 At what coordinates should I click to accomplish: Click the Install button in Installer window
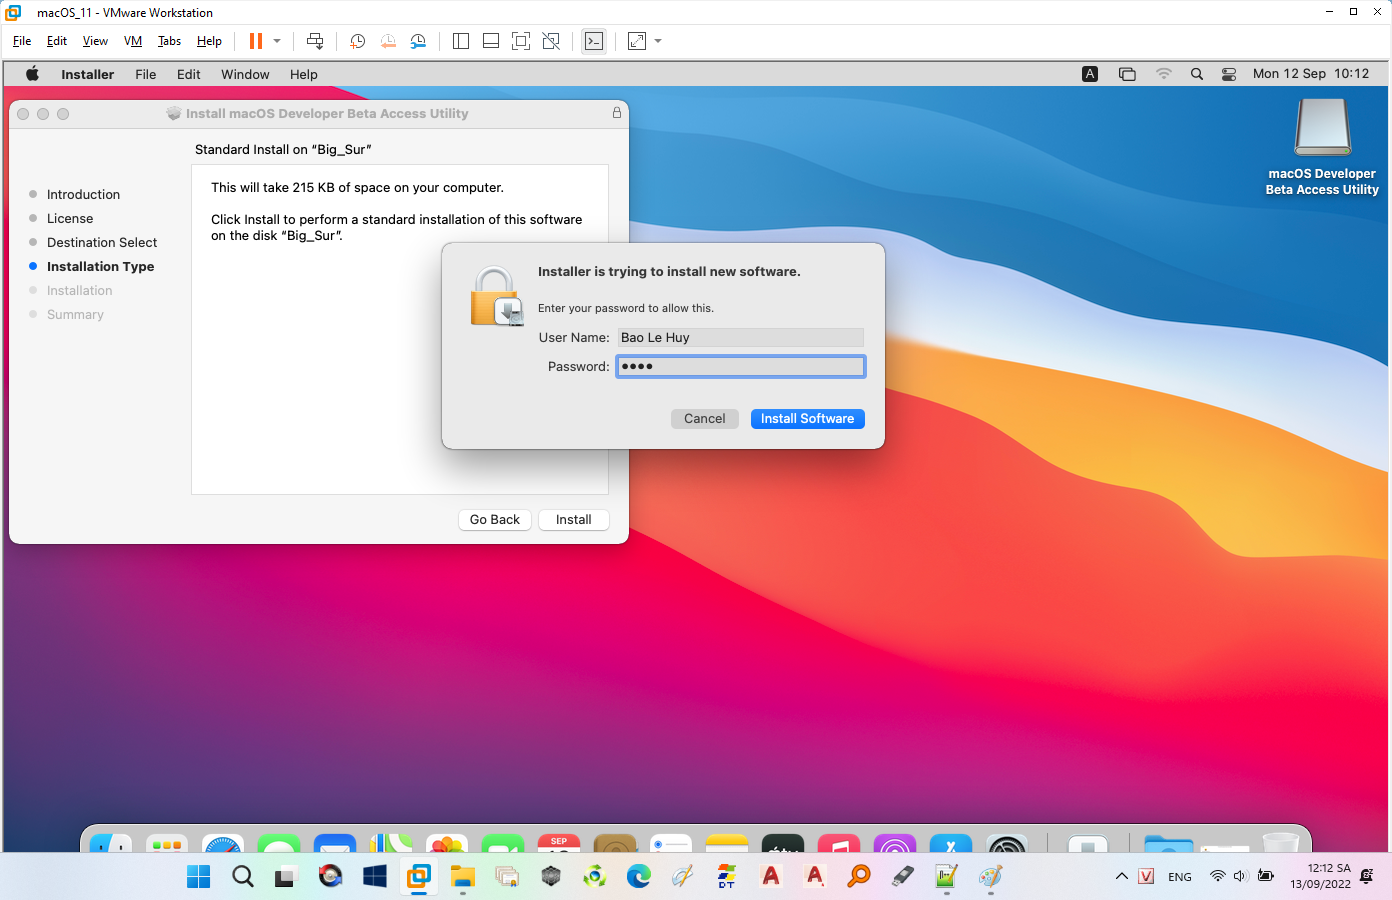(574, 520)
